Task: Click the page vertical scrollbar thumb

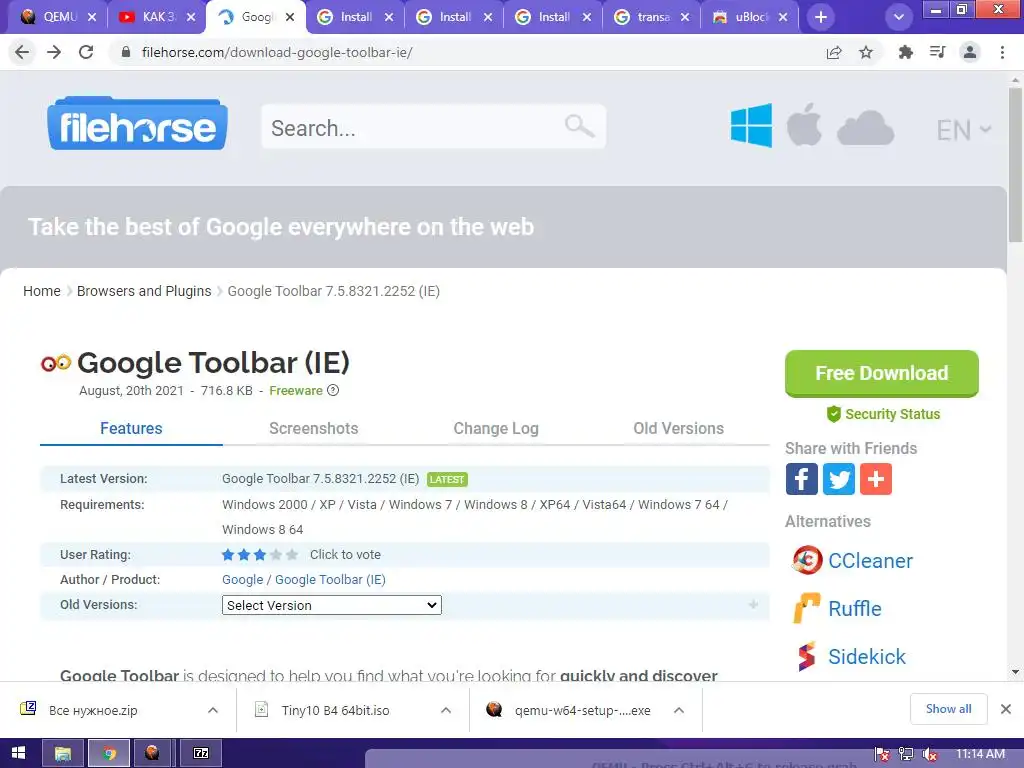Action: (x=1015, y=163)
